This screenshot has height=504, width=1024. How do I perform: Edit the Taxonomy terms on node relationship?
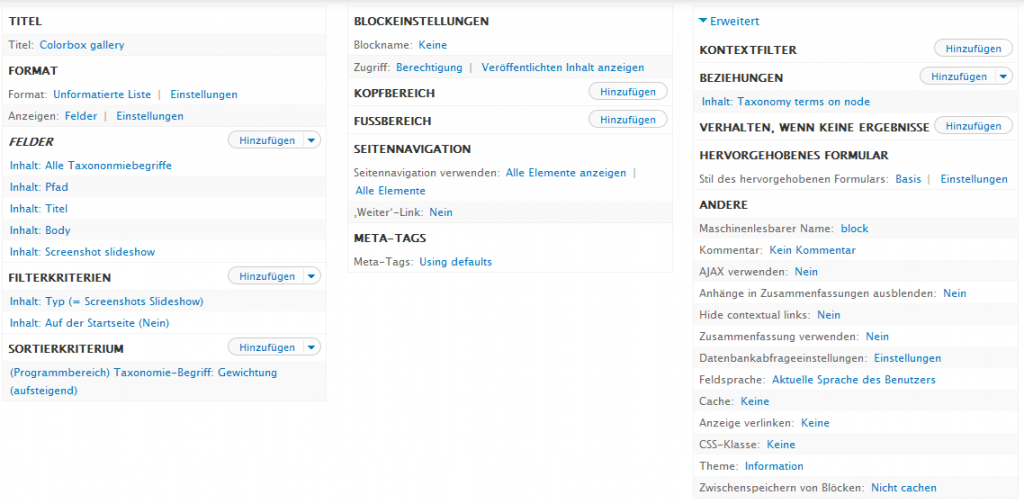click(x=785, y=102)
